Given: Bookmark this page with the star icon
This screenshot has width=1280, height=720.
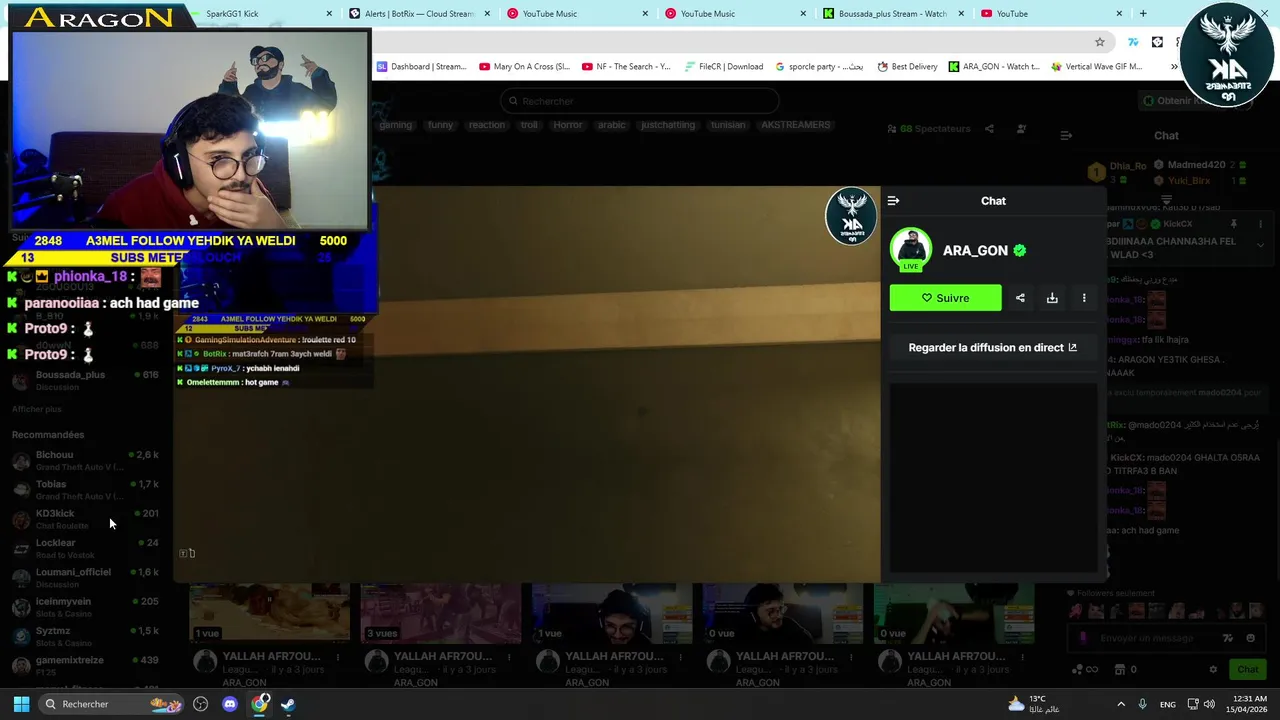Looking at the screenshot, I should tap(1100, 42).
